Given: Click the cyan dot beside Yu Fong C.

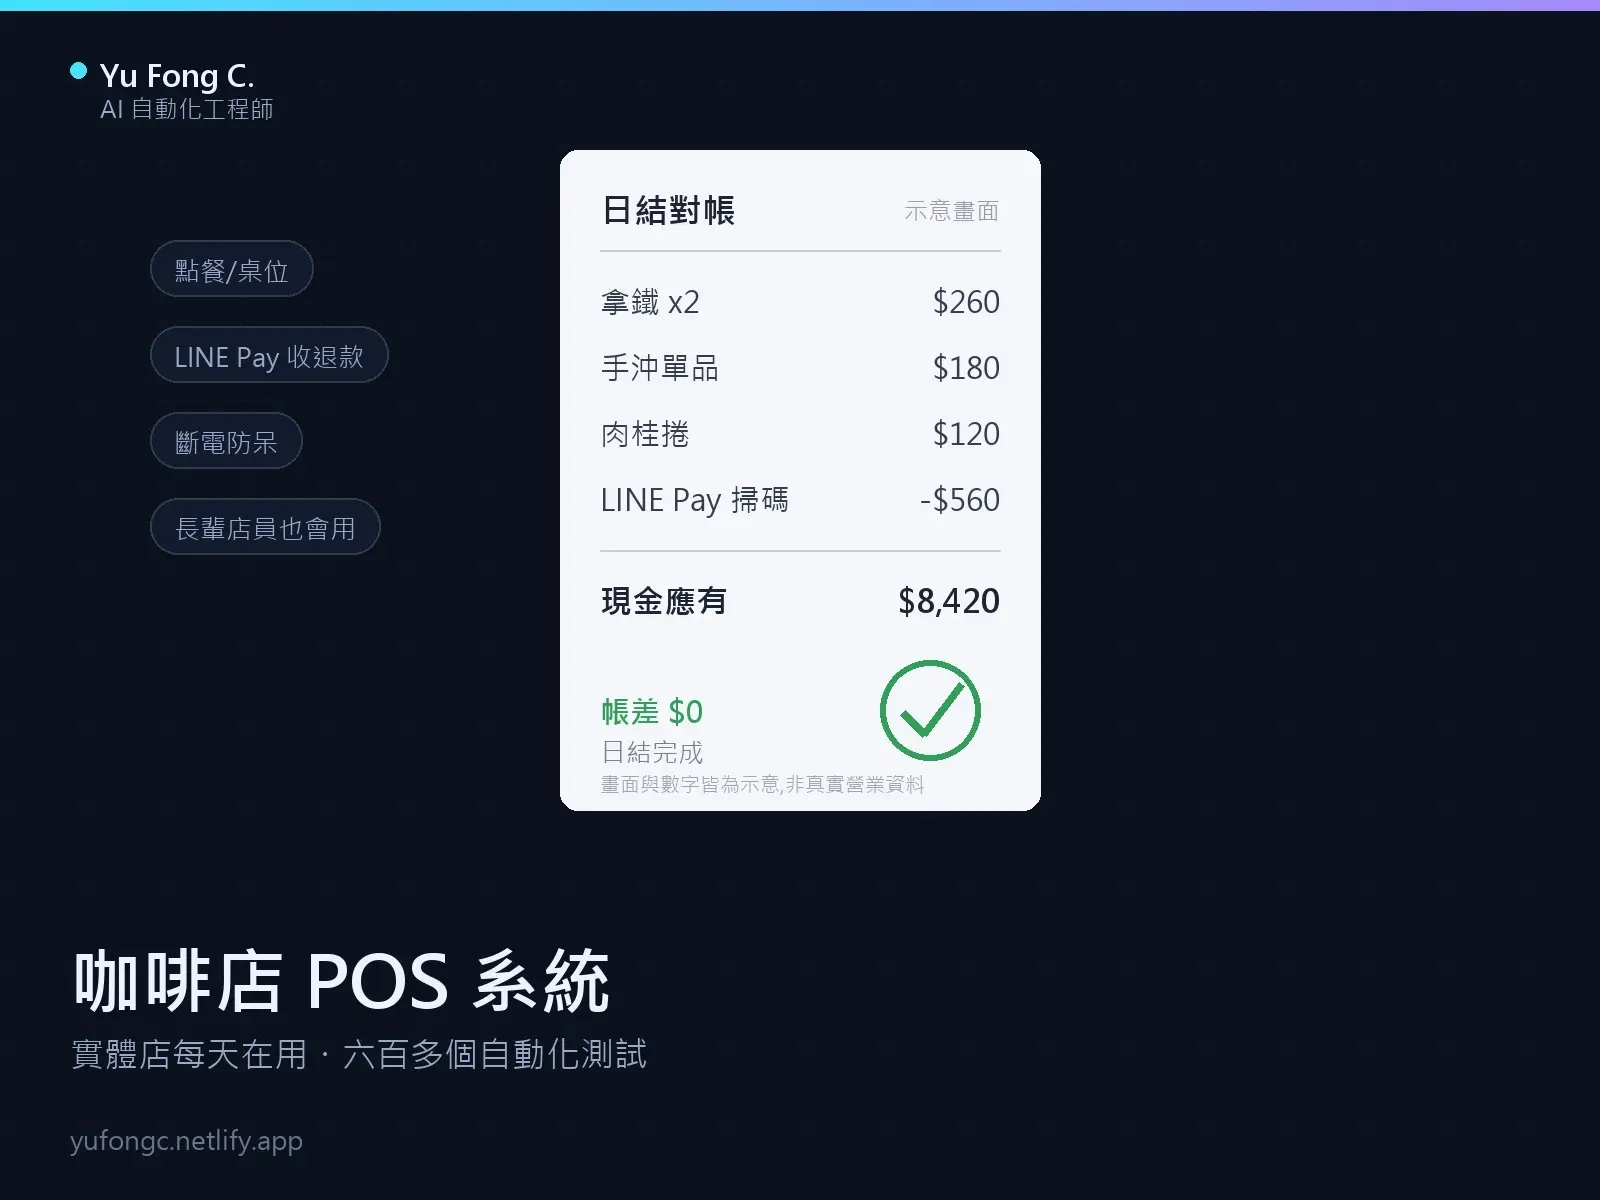Looking at the screenshot, I should tap(78, 71).
